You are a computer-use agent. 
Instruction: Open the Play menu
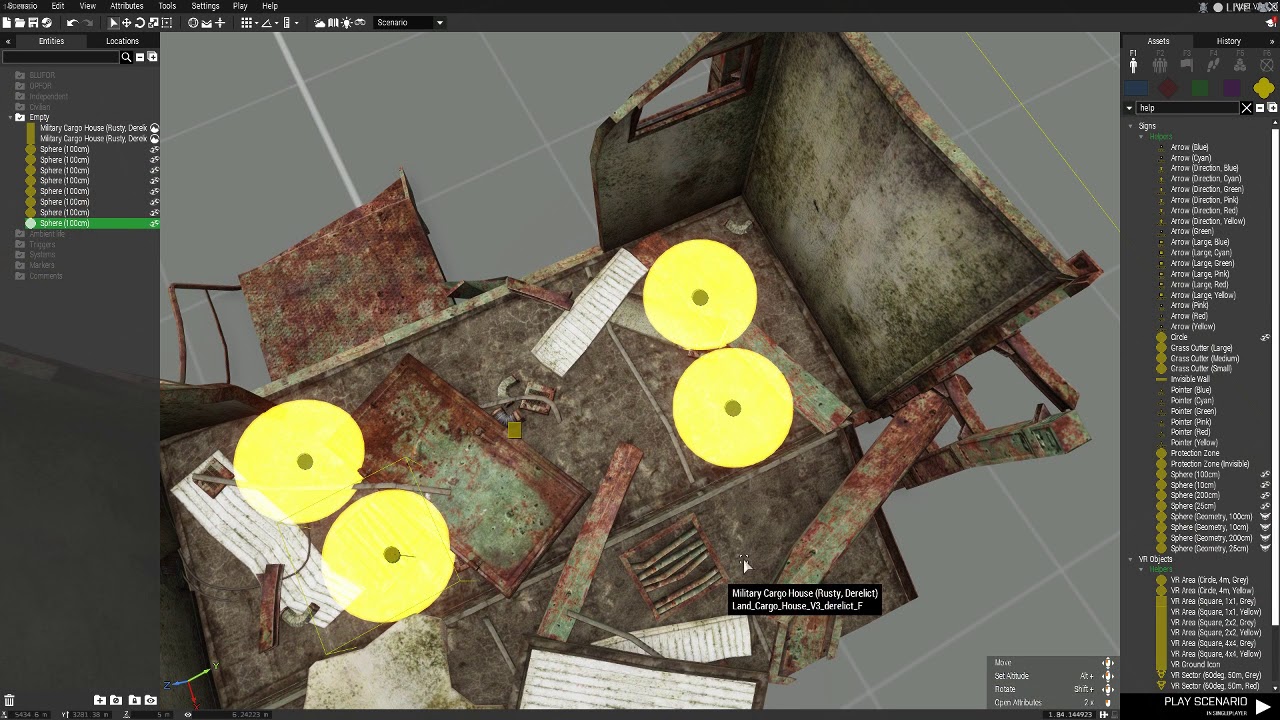[x=240, y=6]
